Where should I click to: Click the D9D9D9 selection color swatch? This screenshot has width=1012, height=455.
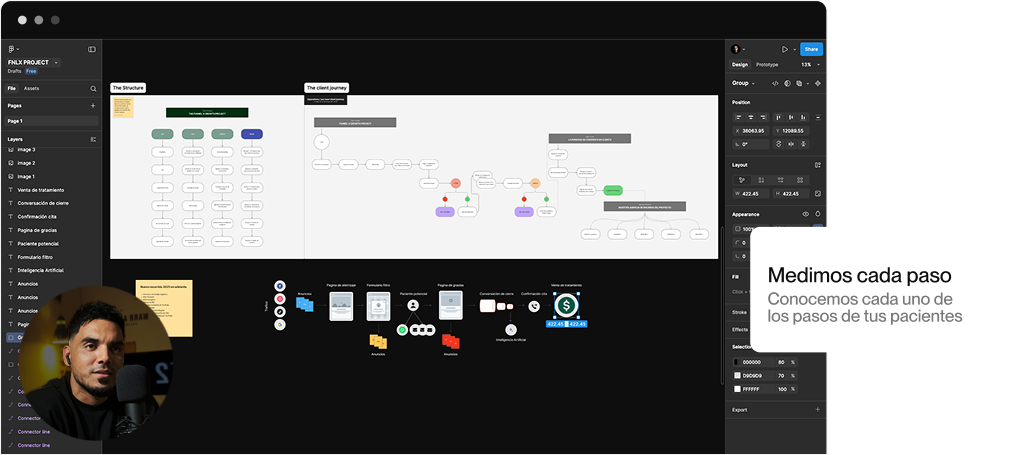(x=738, y=376)
